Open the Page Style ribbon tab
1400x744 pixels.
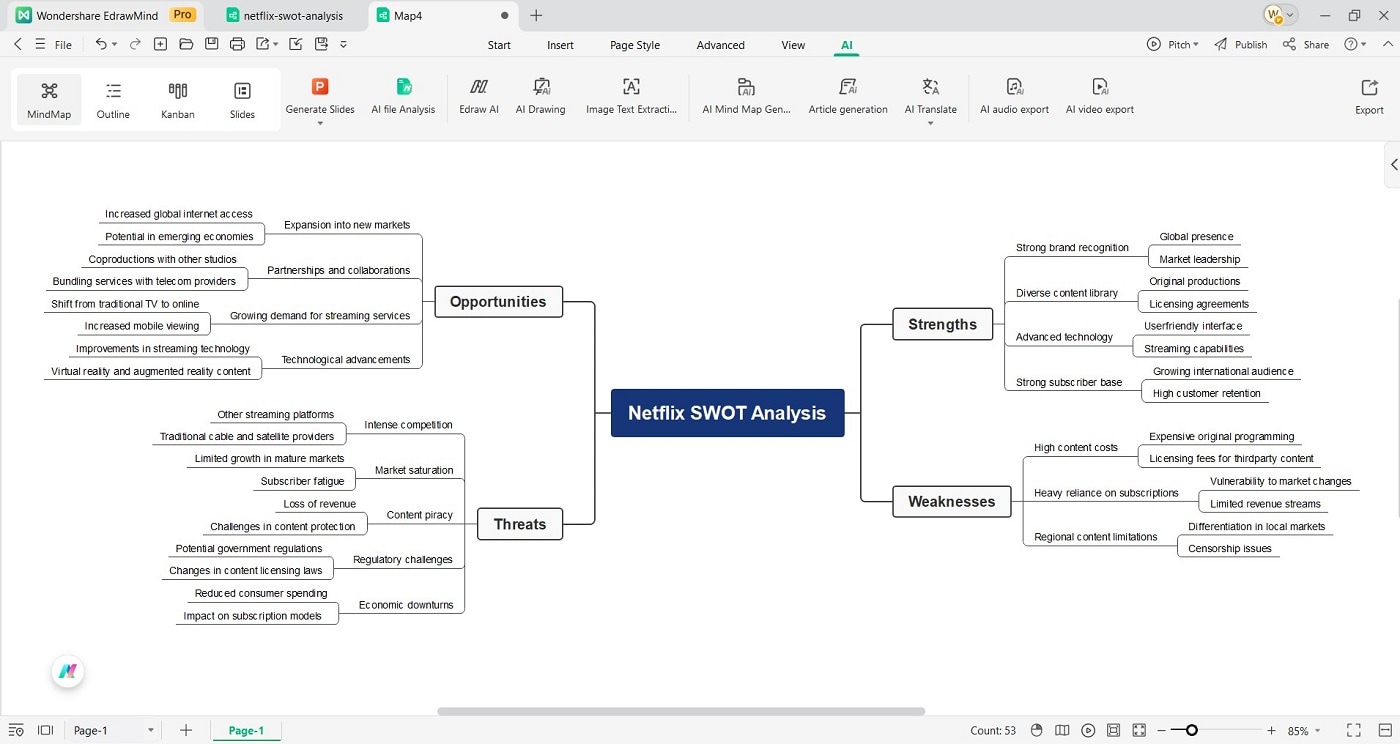pos(635,45)
